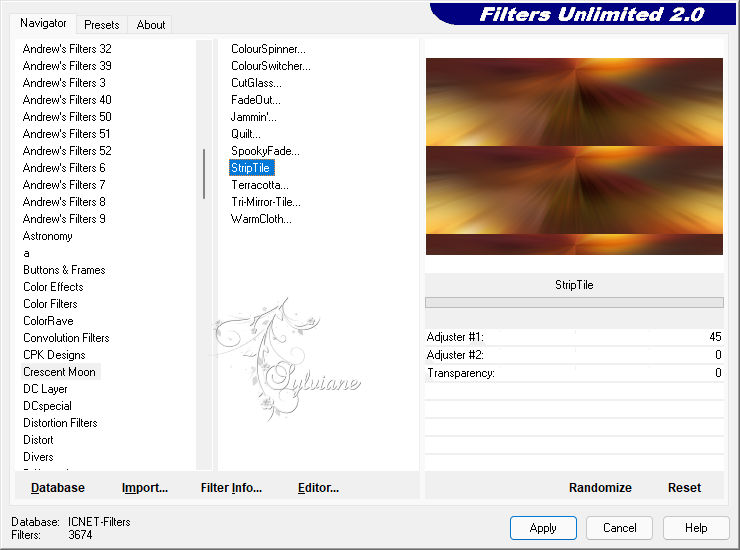This screenshot has width=740, height=550.
Task: Click the Apply button
Action: click(x=543, y=528)
